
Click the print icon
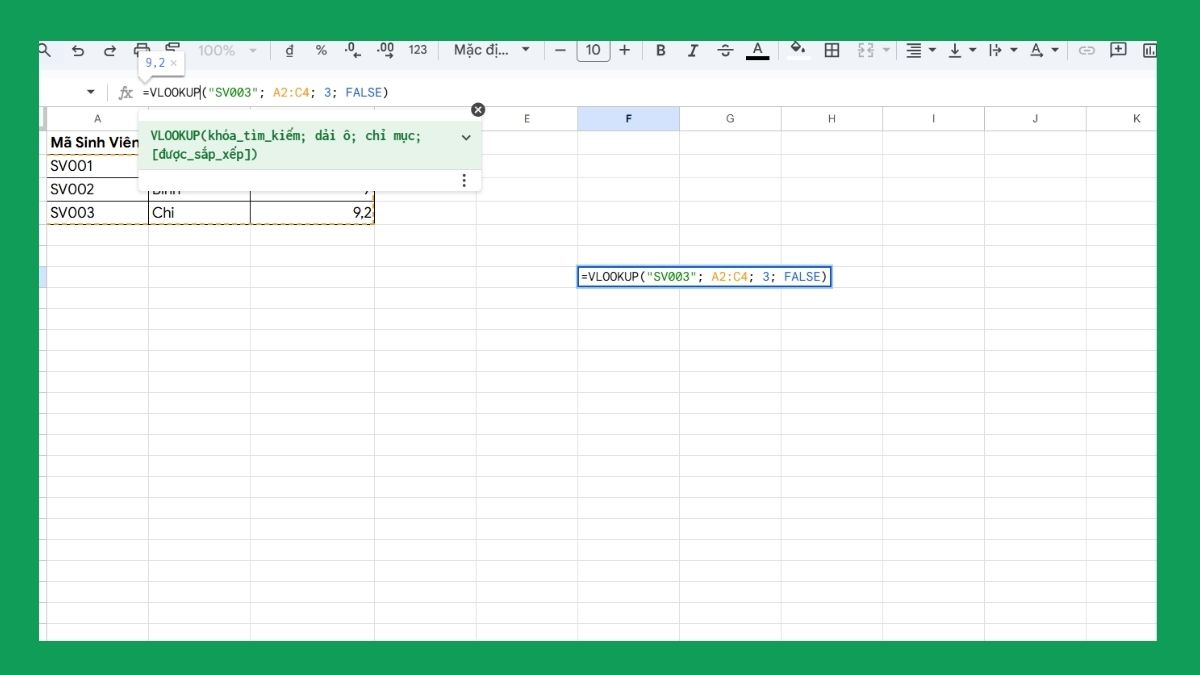pos(140,49)
